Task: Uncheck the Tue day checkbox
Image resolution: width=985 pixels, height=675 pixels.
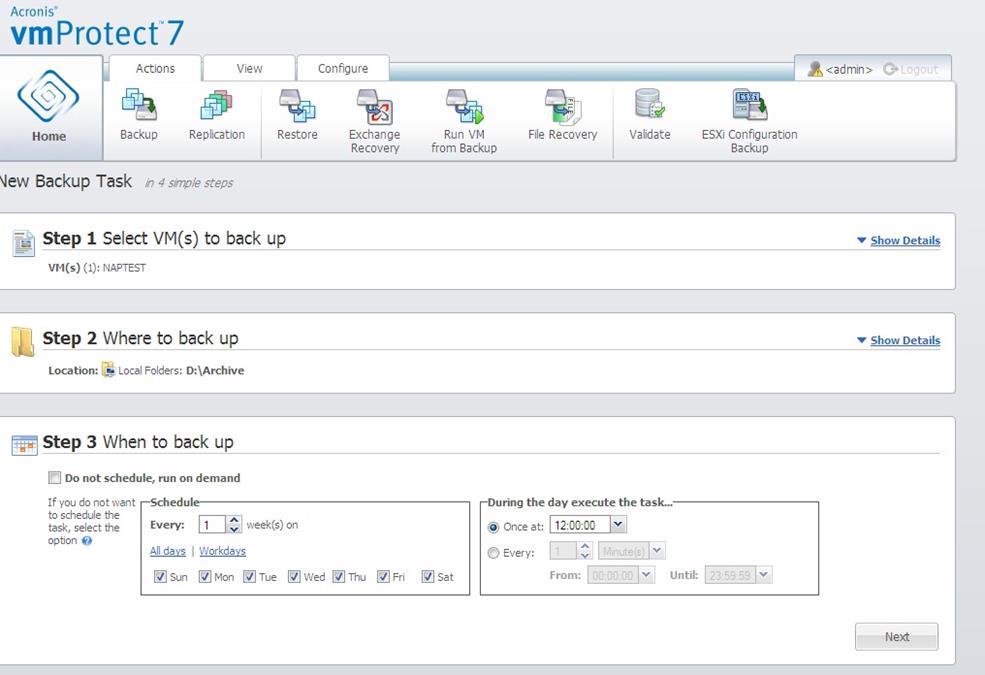Action: (x=249, y=576)
